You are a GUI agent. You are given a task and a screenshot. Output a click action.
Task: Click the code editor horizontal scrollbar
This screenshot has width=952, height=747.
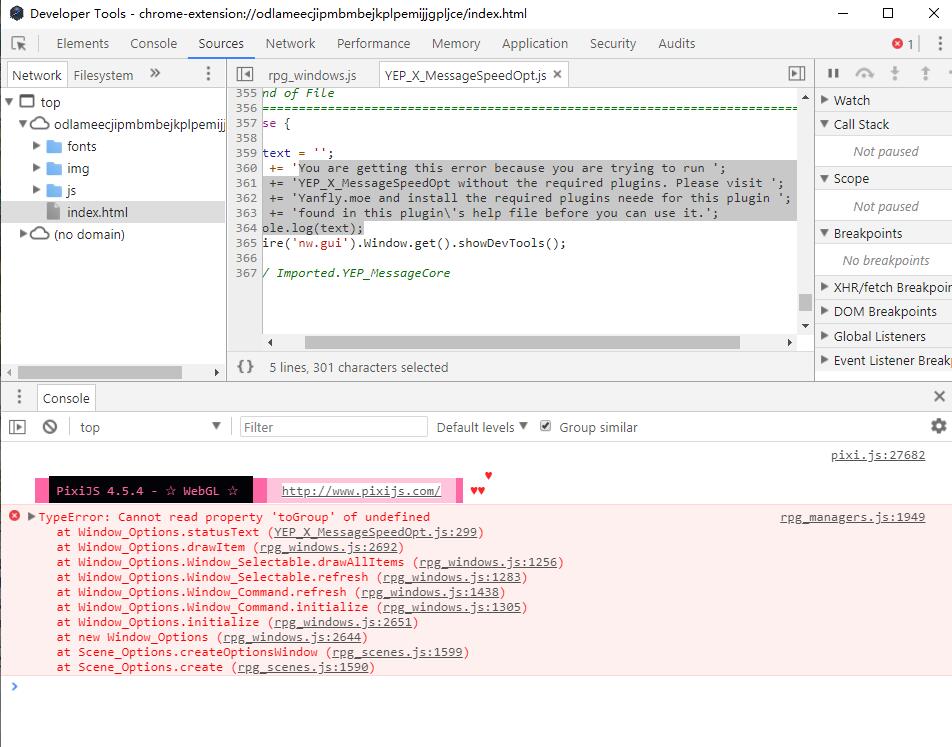tap(522, 343)
